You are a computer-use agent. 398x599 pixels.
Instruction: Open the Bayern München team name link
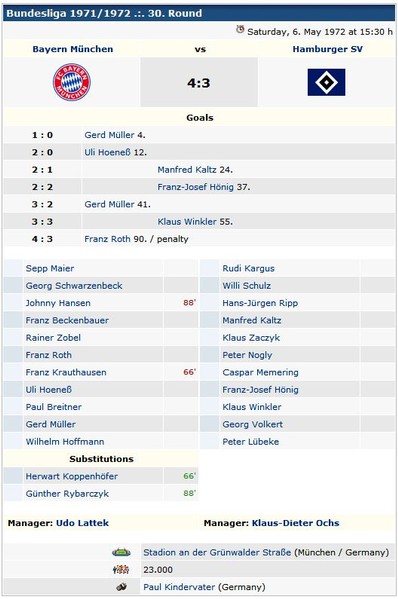(x=73, y=49)
